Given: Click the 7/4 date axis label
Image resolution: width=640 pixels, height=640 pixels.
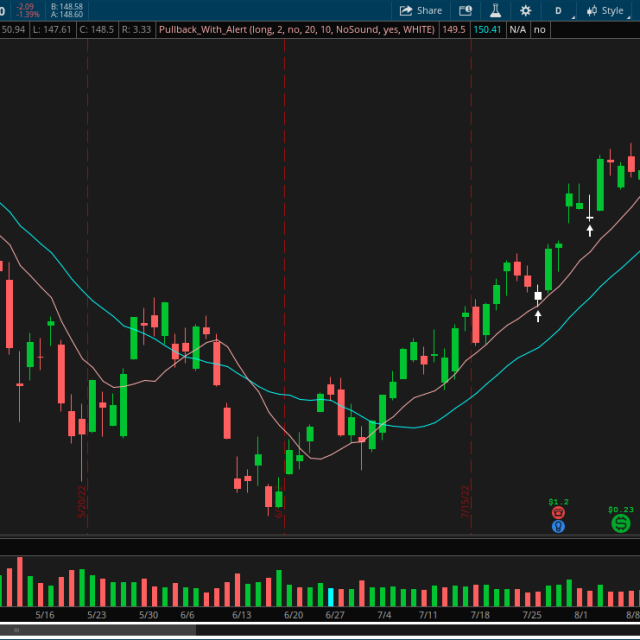Looking at the screenshot, I should [384, 615].
